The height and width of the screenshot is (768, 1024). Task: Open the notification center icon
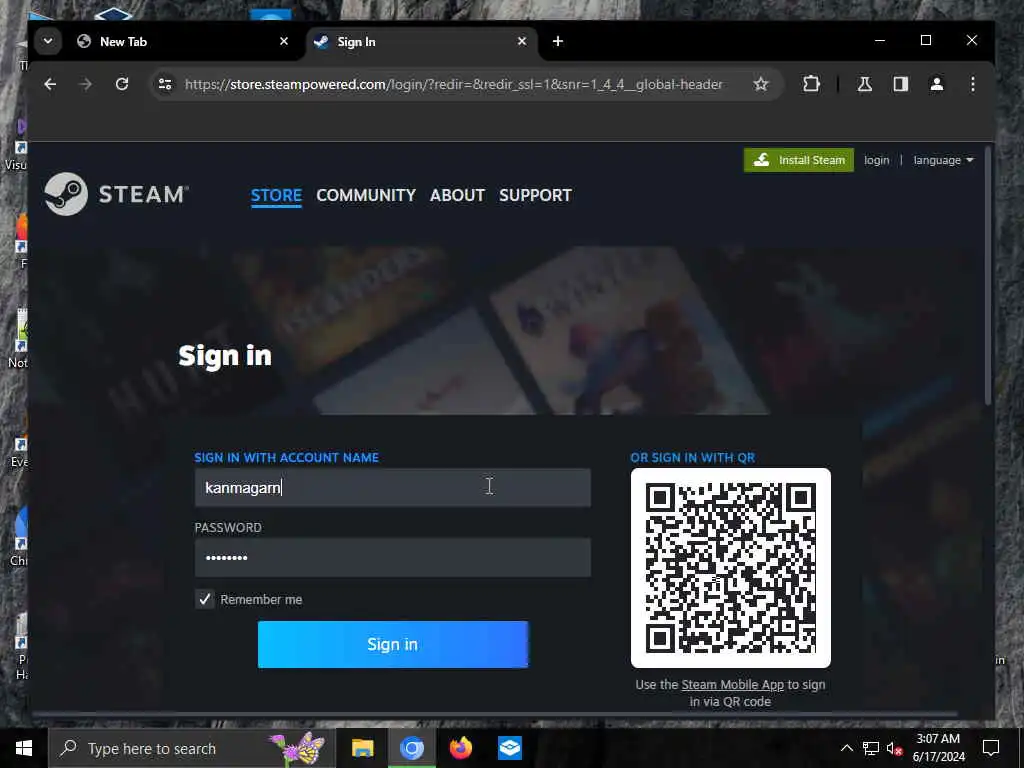coord(991,748)
